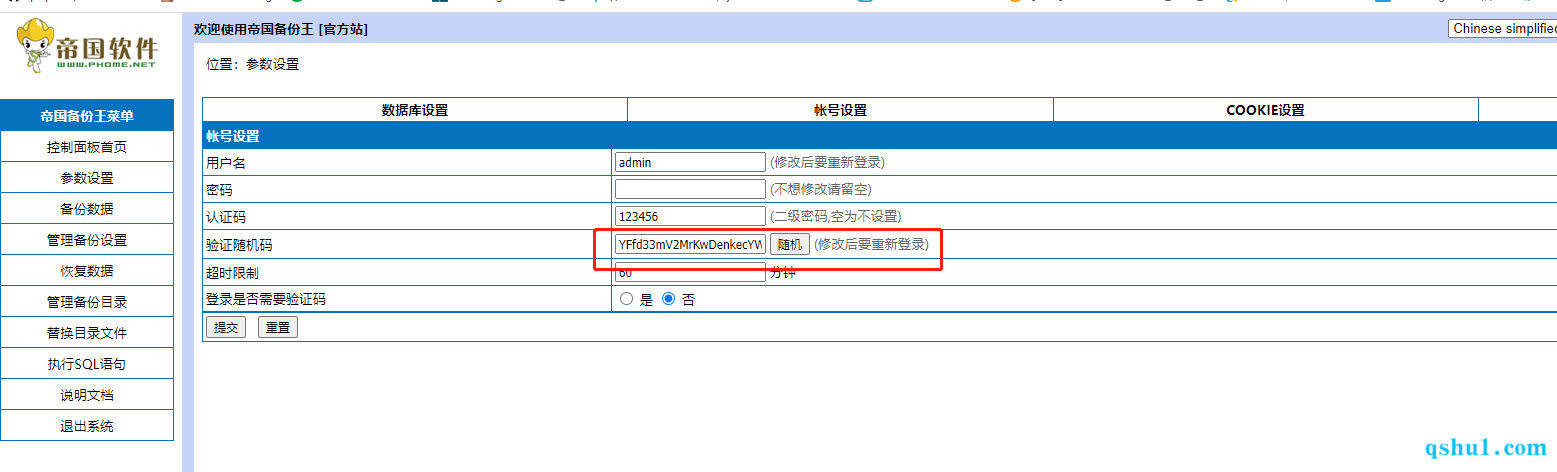Click the 重置 button

278,327
